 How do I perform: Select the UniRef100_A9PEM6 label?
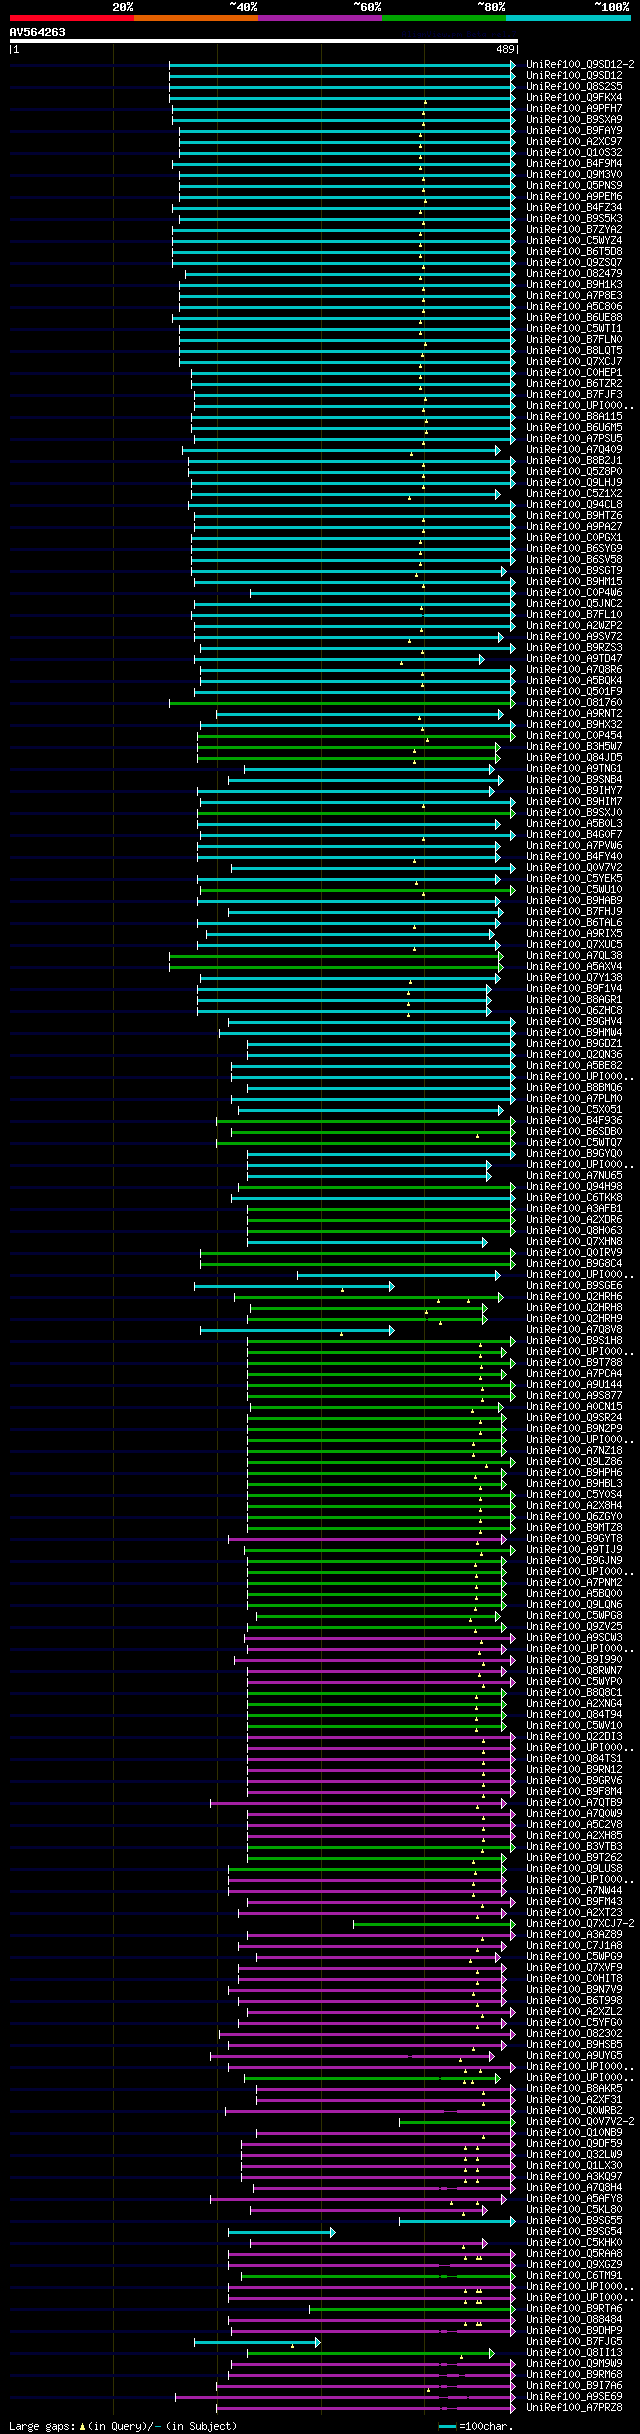[574, 196]
